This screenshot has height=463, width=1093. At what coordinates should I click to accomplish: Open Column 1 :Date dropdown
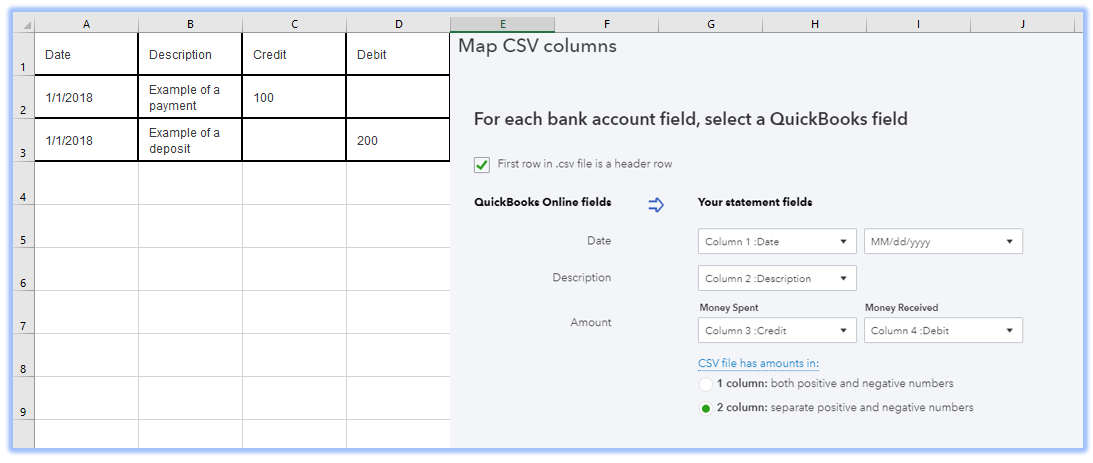click(777, 241)
